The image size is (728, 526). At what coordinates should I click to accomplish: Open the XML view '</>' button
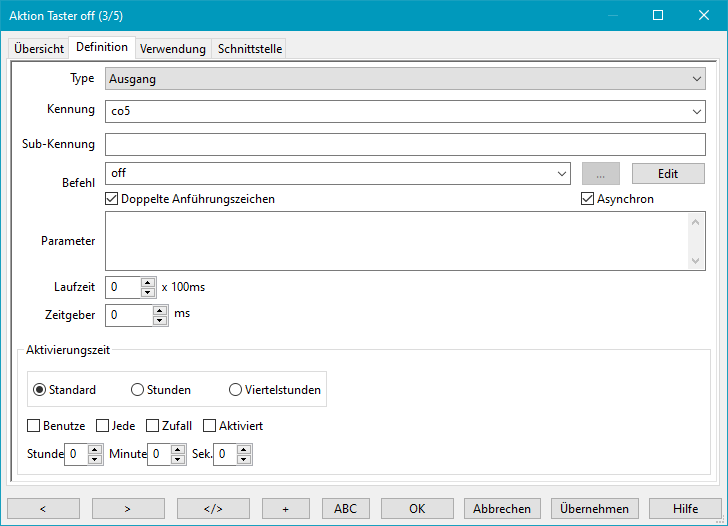(213, 508)
